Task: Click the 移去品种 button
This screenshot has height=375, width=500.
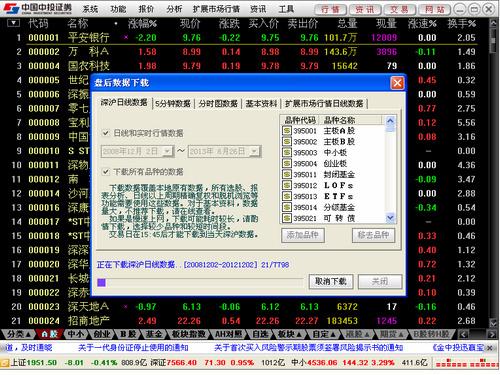Action: point(373,235)
